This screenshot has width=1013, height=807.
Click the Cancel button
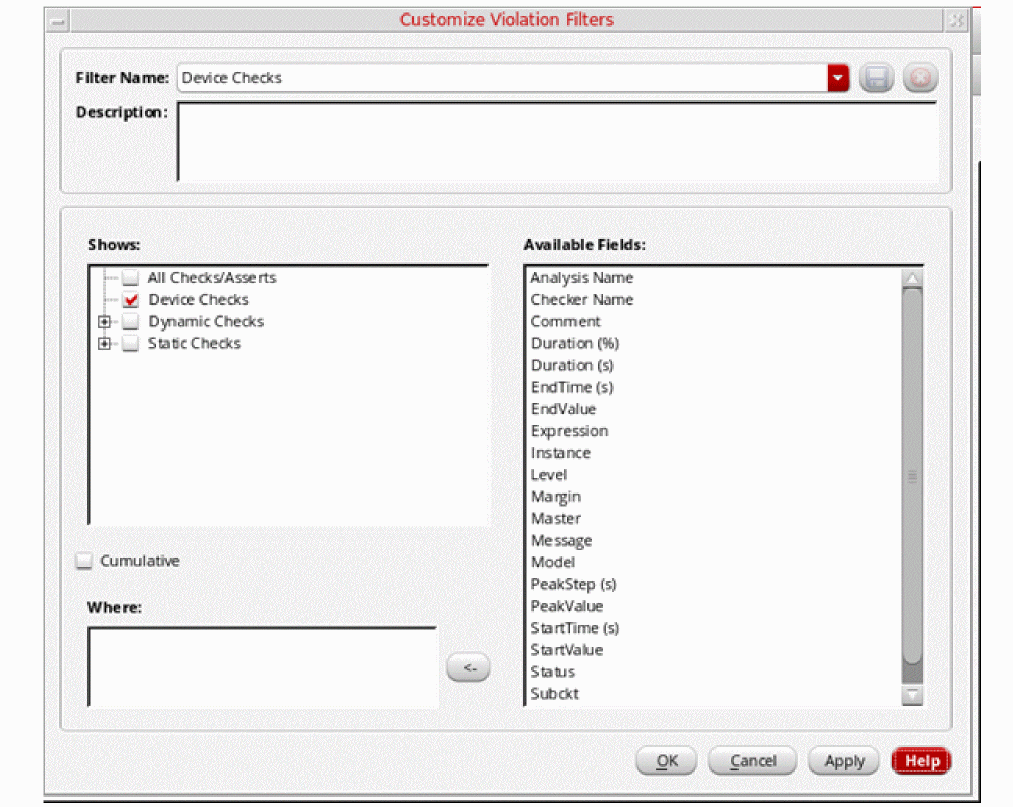[x=752, y=761]
